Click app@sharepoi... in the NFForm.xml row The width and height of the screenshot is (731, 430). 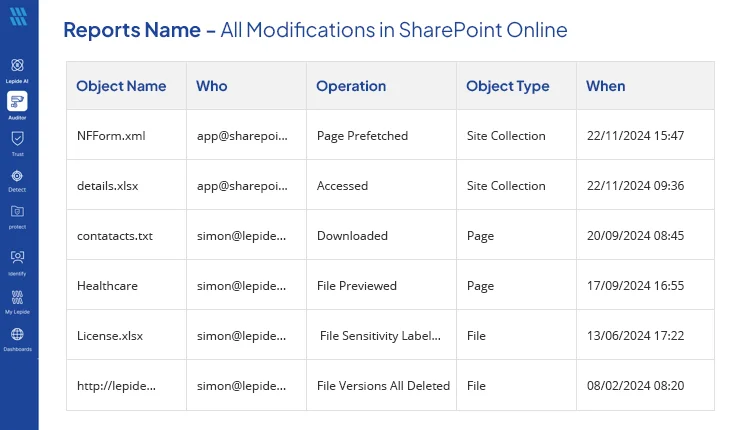242,136
